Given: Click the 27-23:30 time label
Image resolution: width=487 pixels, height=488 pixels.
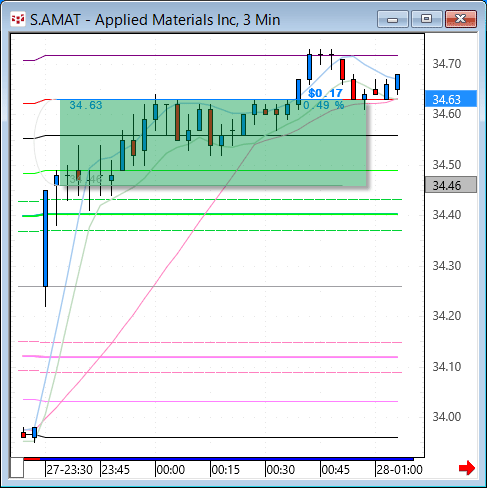Looking at the screenshot, I should point(69,470).
